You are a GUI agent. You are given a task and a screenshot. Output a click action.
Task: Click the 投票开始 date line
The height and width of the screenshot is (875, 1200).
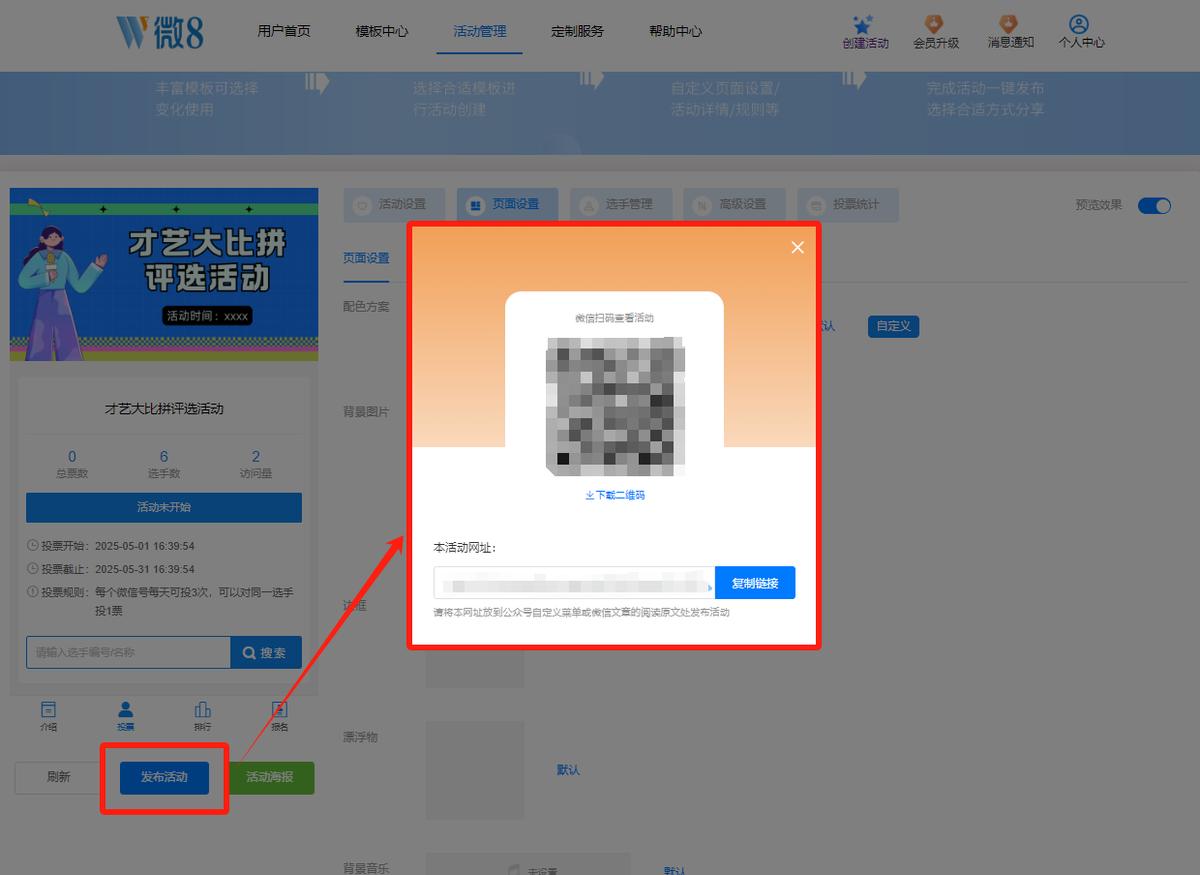tap(111, 546)
